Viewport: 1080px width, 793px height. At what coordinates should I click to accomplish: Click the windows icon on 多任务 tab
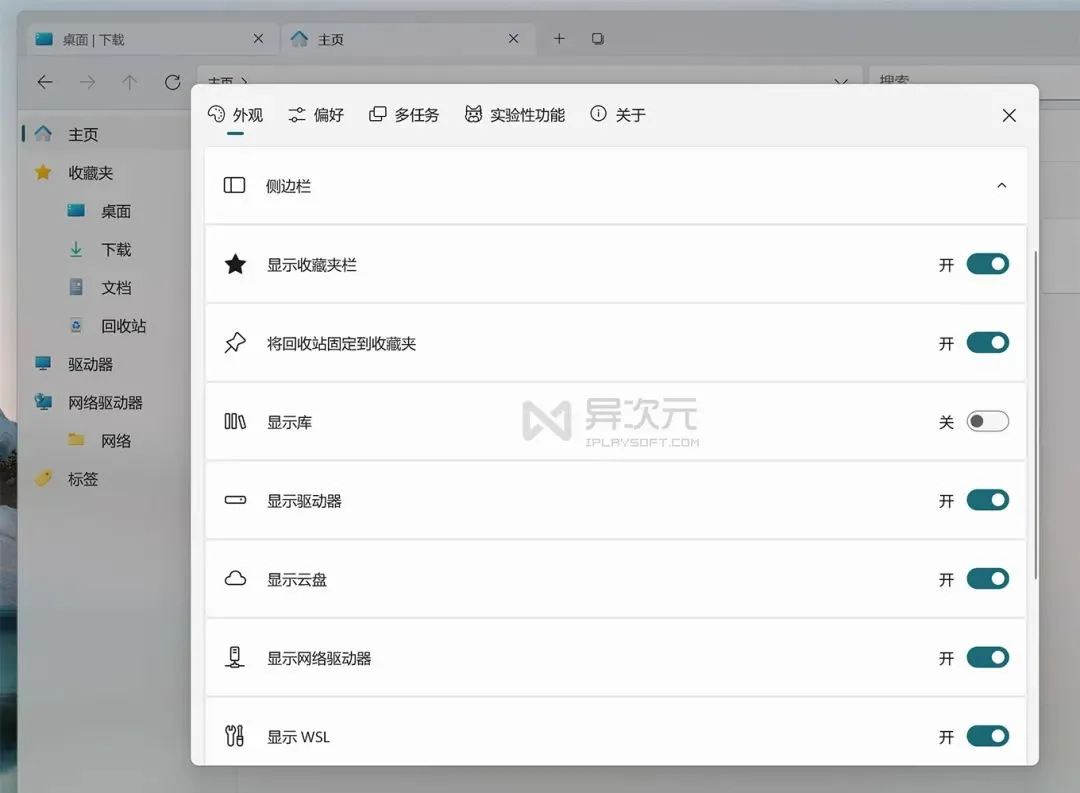[377, 114]
